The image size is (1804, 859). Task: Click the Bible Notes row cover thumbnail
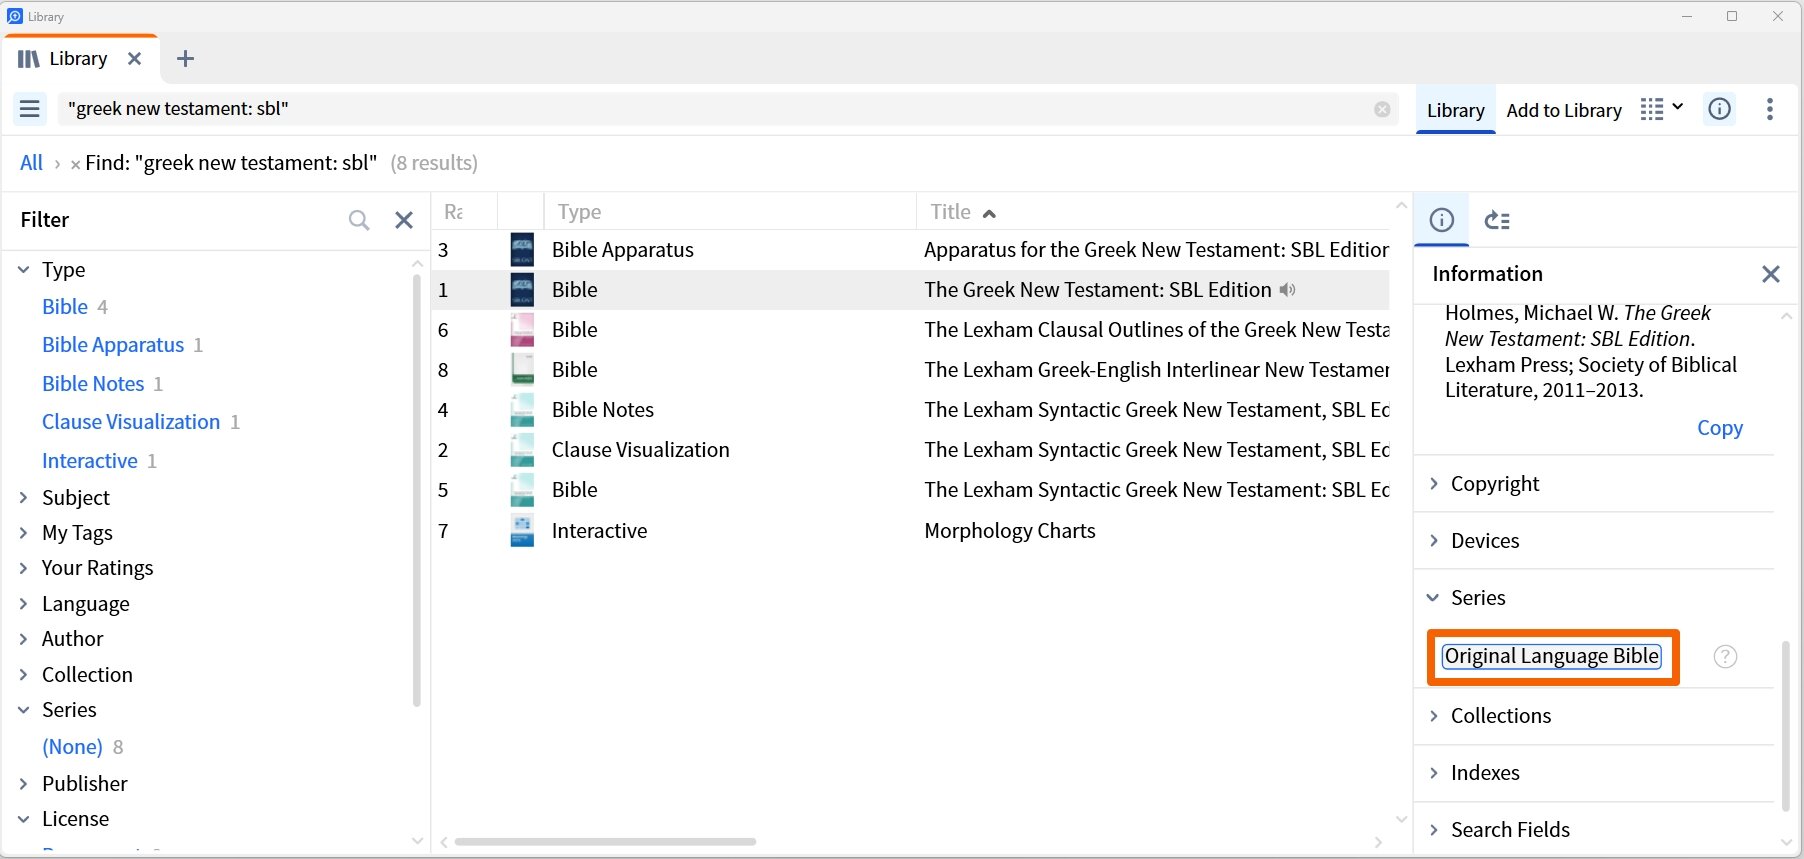(522, 410)
